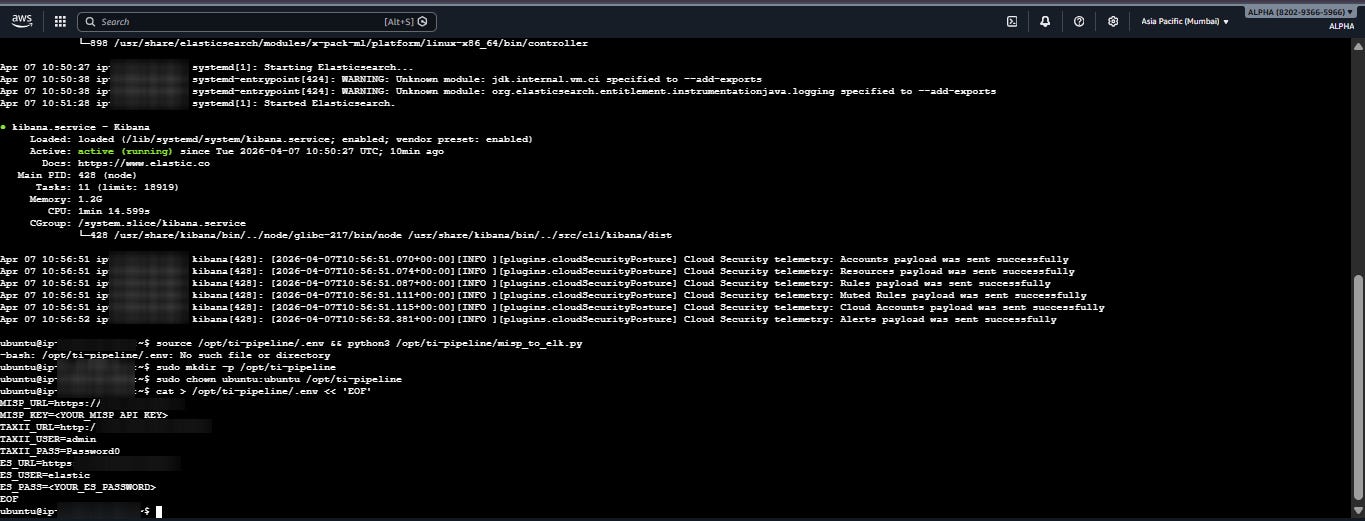Click the 'CPU: 1min 14.599s' line

(x=99, y=211)
